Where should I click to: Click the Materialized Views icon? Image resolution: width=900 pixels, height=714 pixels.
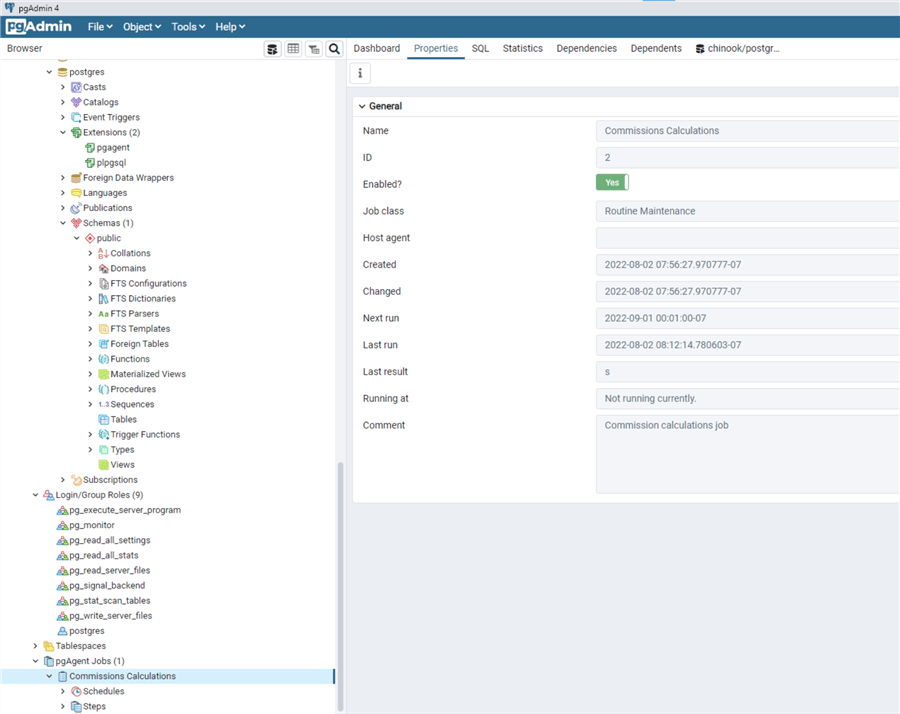pos(103,374)
